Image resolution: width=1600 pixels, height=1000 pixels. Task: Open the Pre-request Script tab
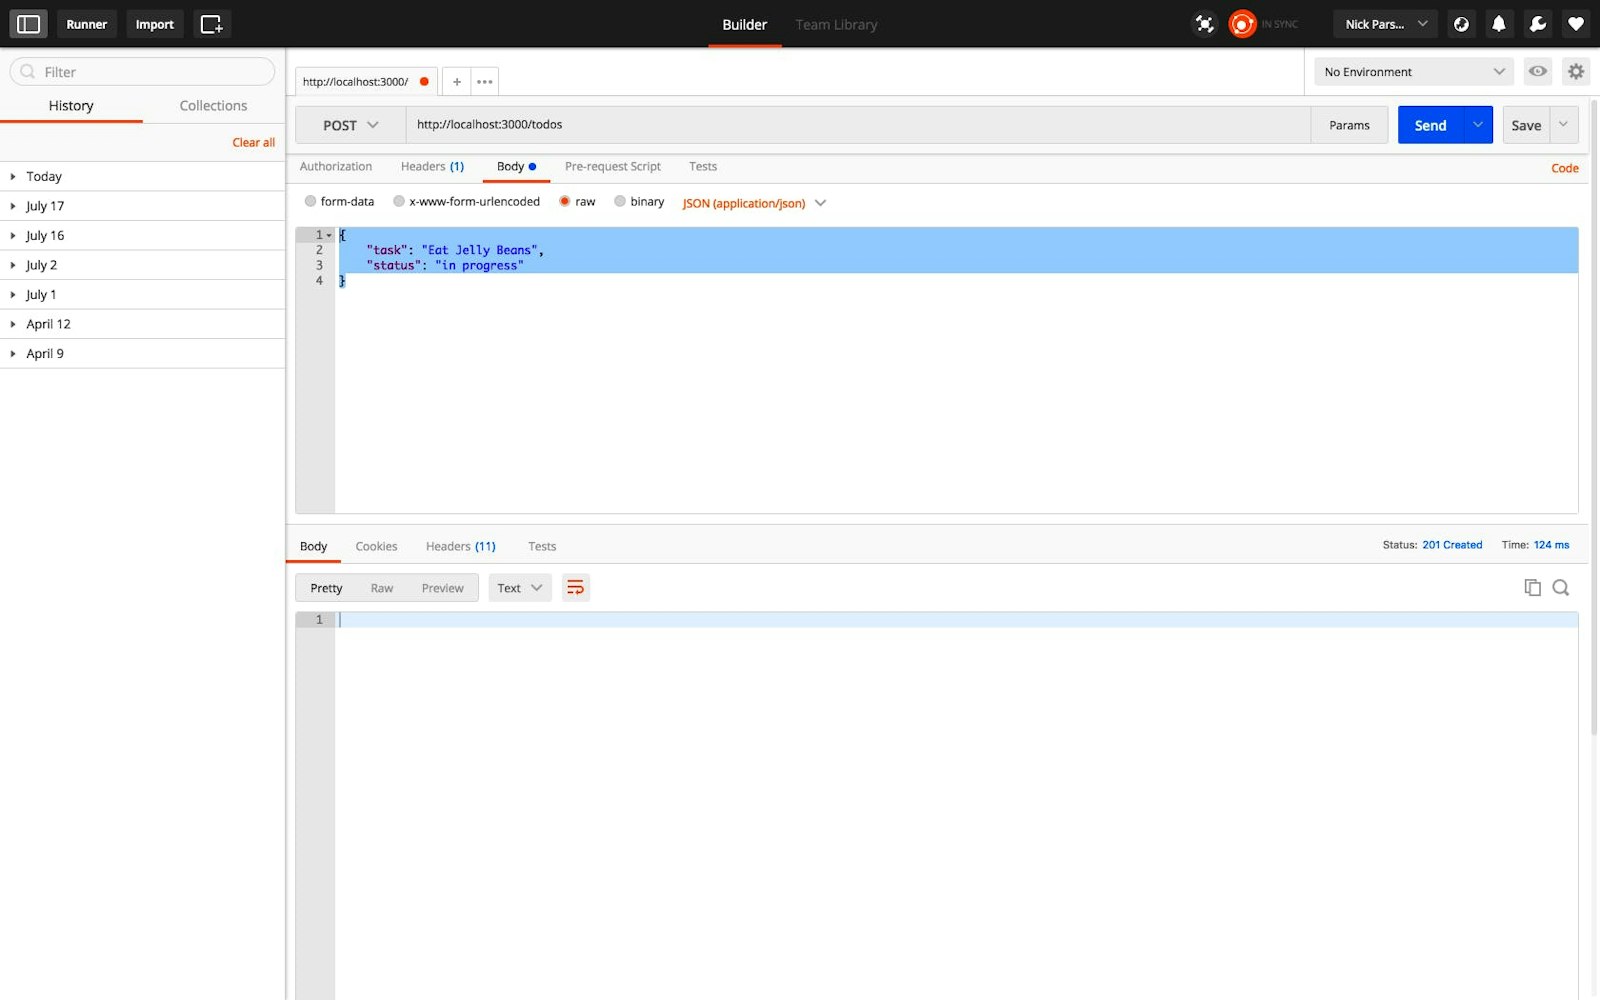pyautogui.click(x=612, y=166)
